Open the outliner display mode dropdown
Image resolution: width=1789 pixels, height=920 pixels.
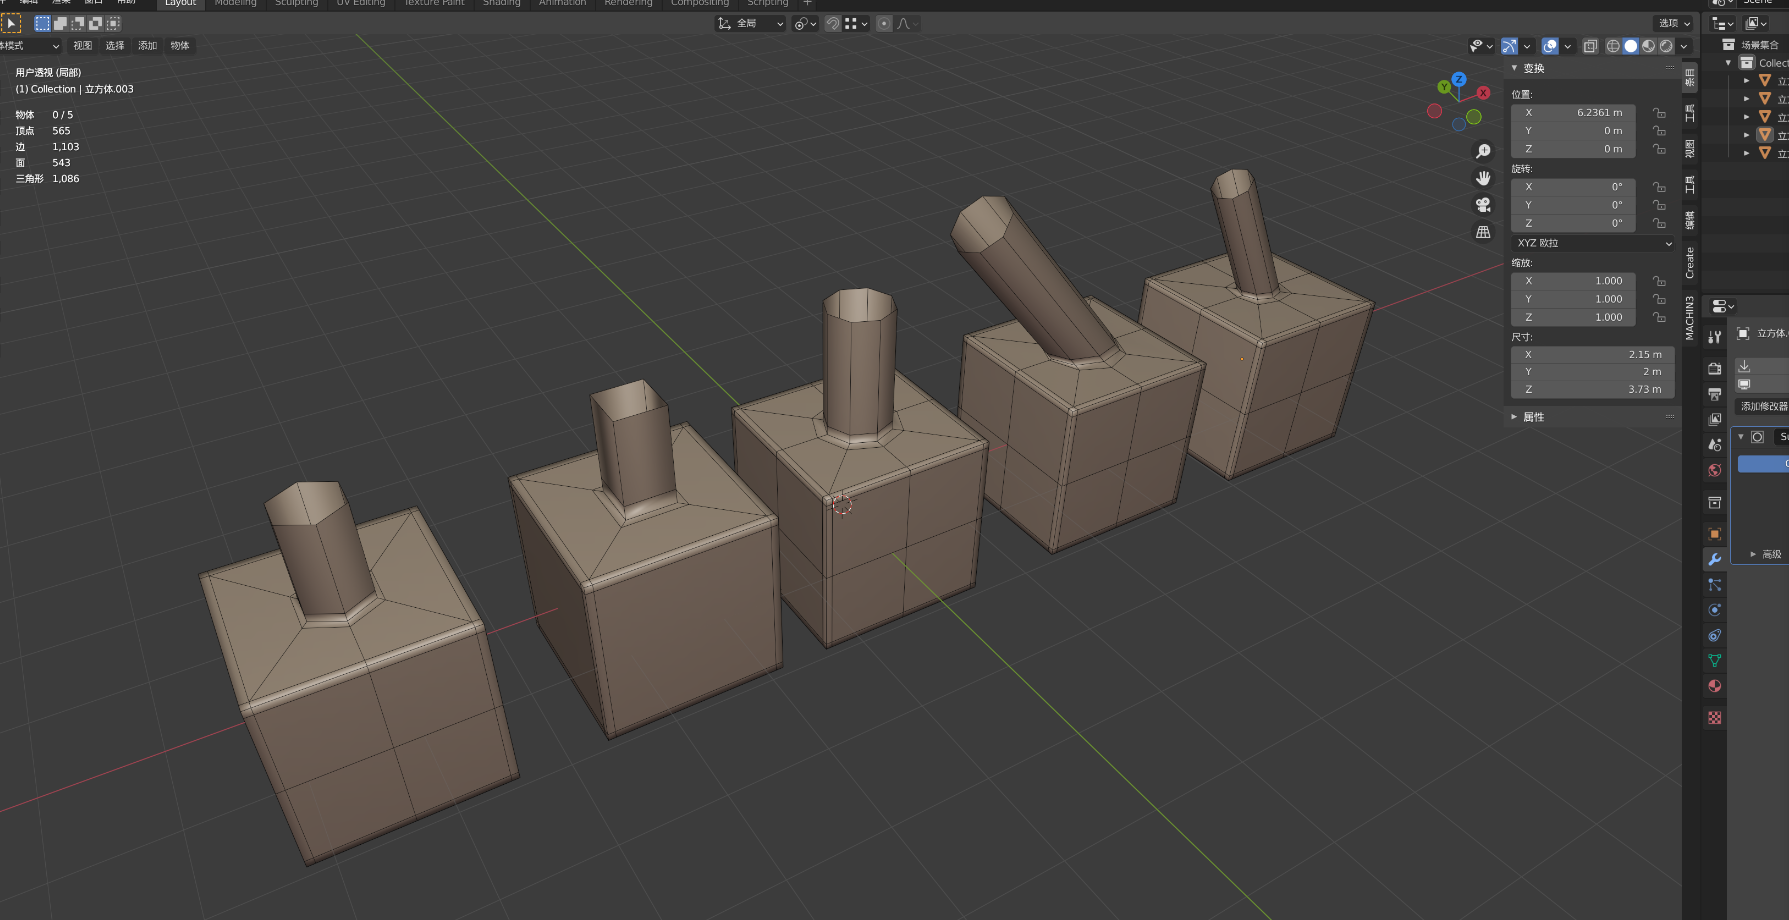(x=1723, y=23)
